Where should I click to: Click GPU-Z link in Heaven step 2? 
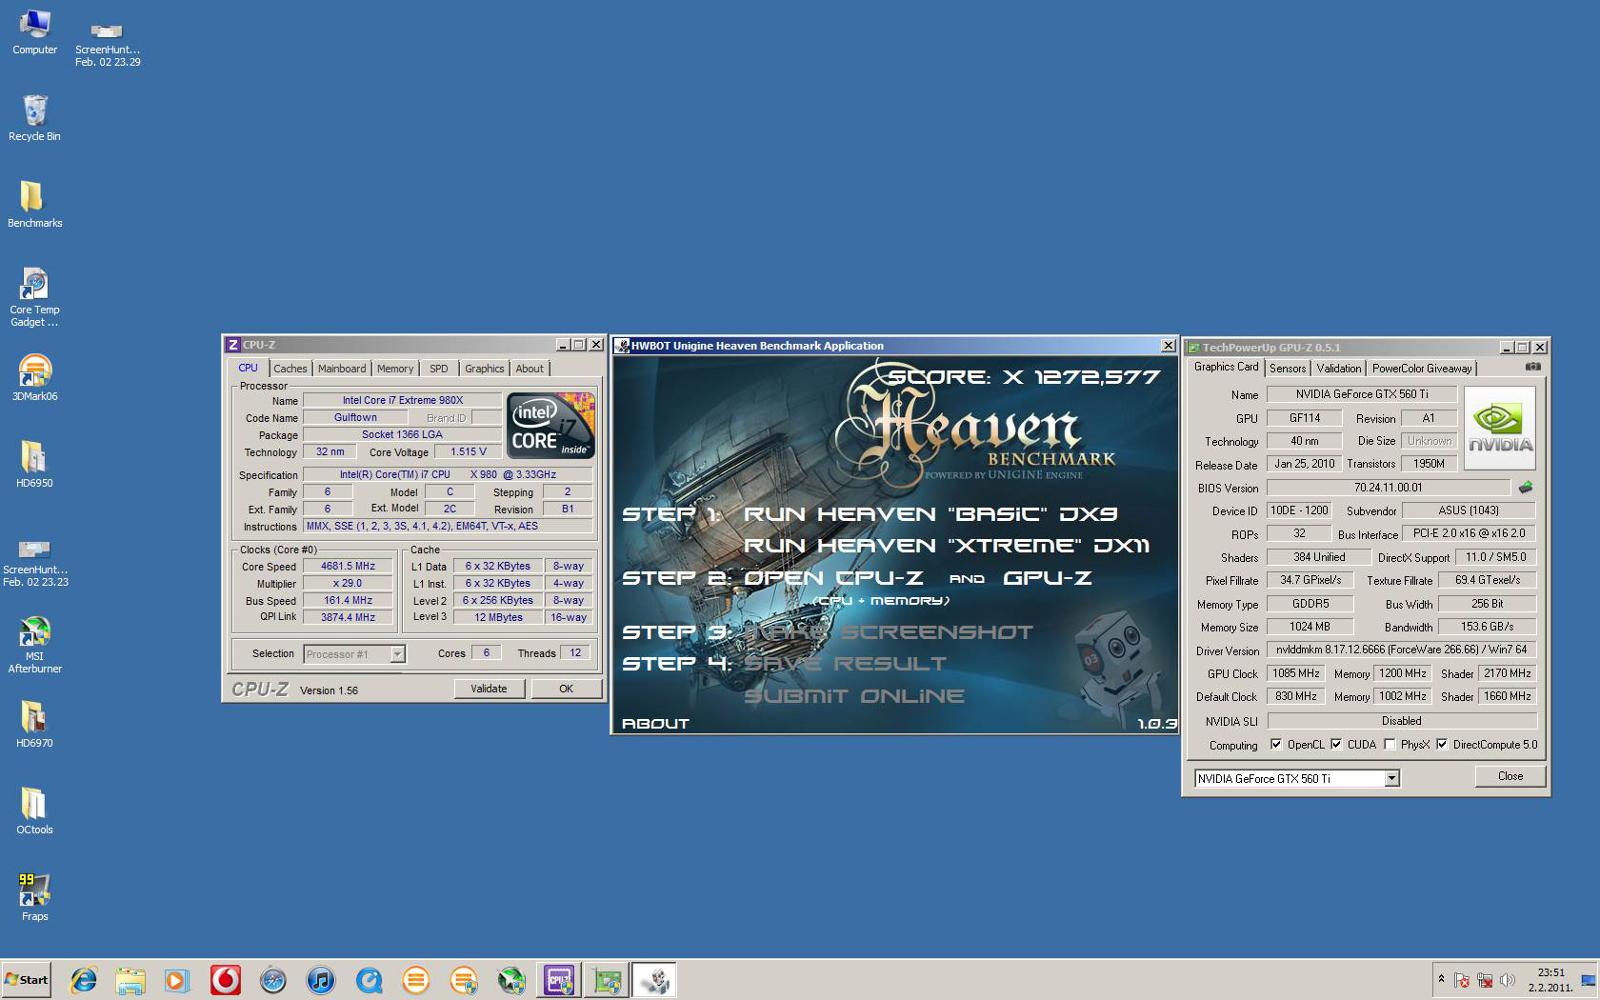tap(1047, 578)
